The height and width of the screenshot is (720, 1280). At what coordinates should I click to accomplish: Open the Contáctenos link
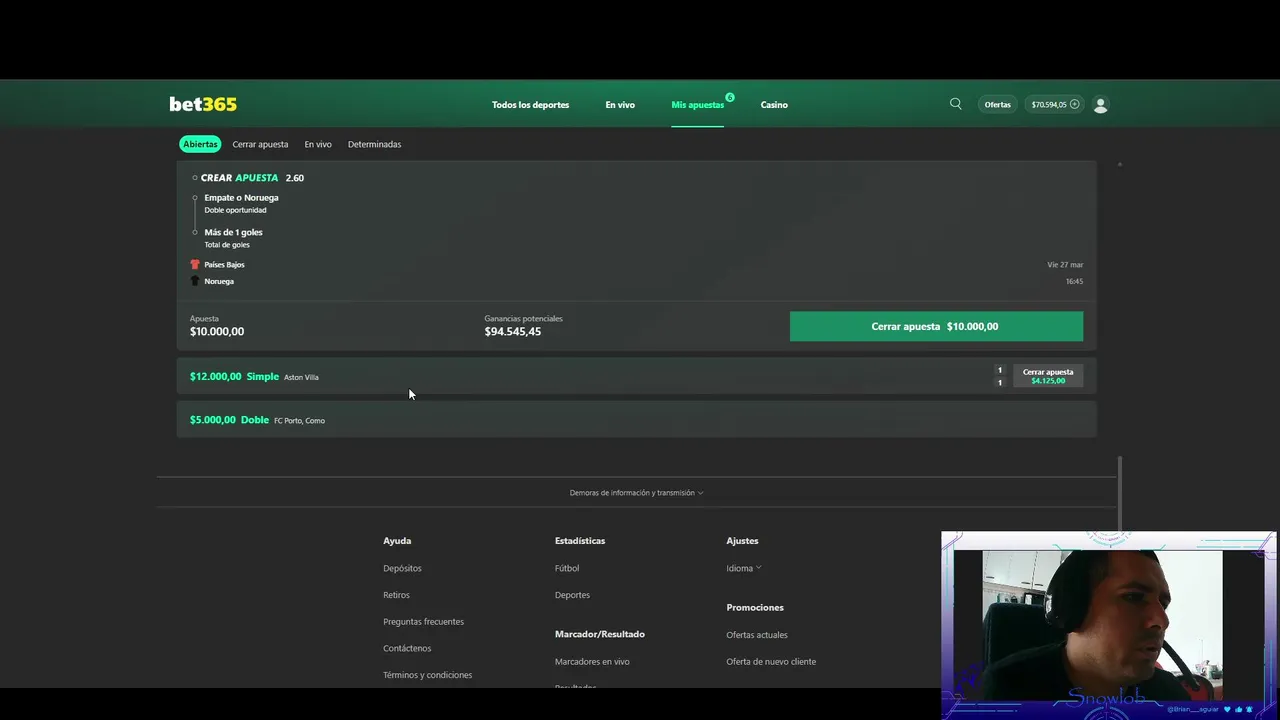[407, 649]
